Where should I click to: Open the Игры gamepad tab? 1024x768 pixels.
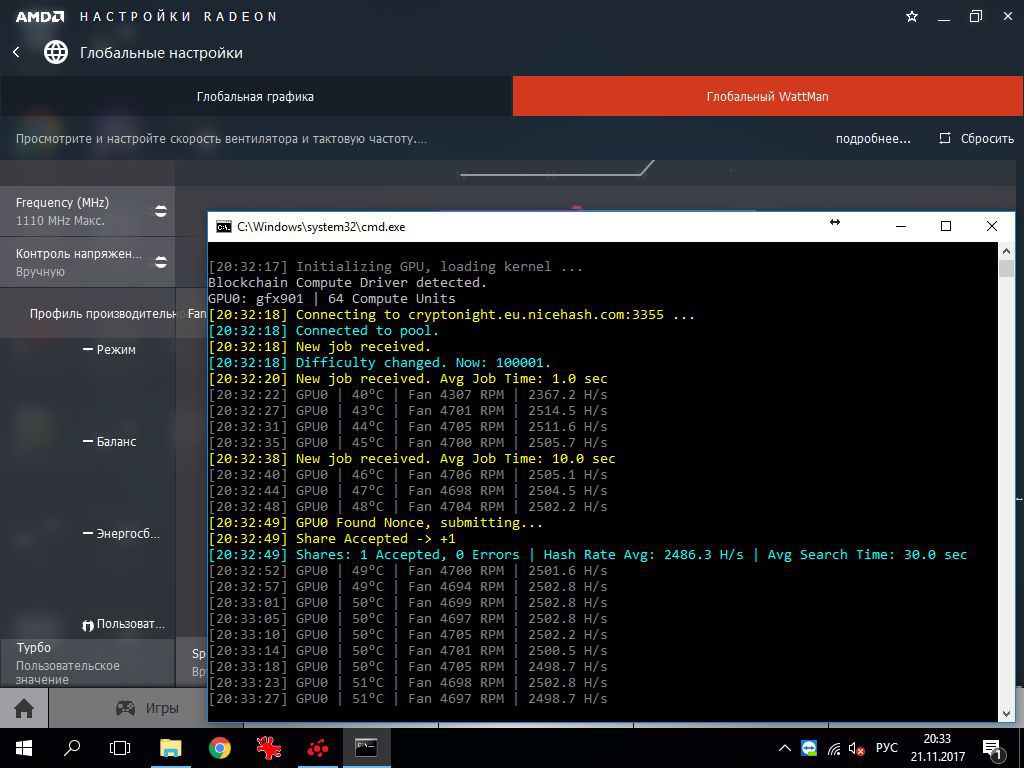click(x=147, y=708)
